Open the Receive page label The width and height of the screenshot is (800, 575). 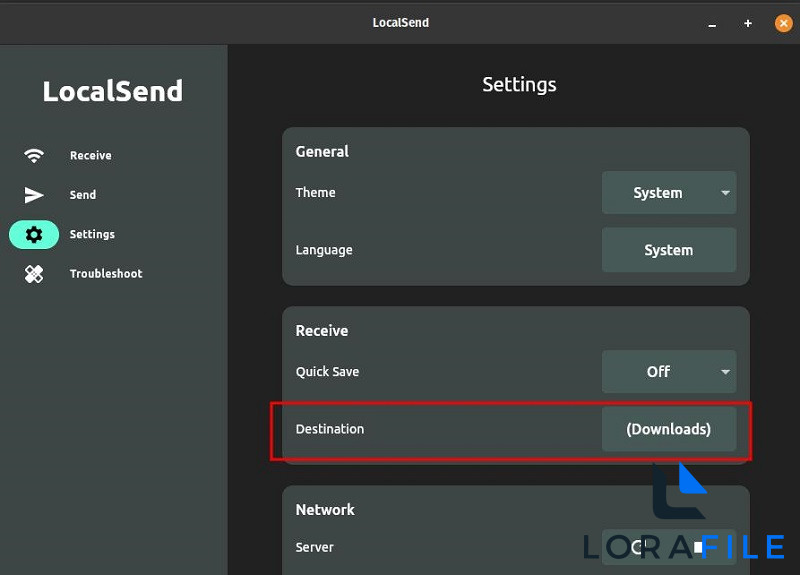(91, 156)
